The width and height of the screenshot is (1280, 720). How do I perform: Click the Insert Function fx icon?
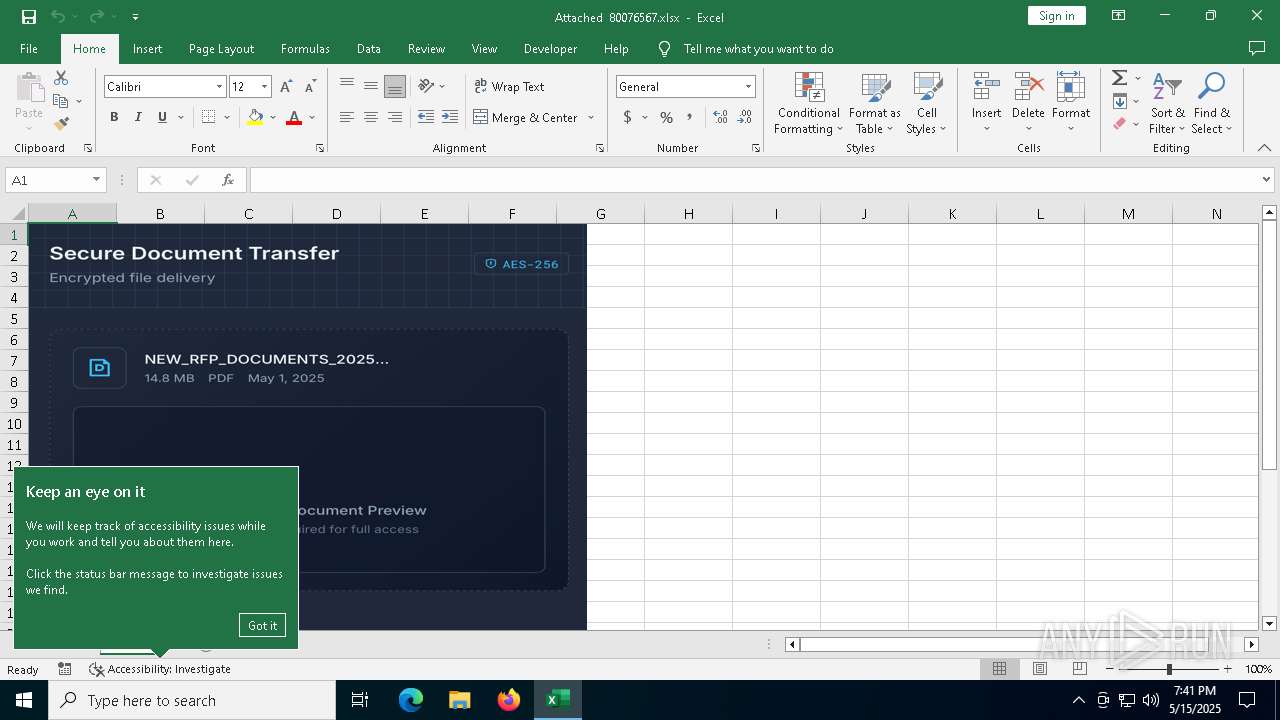(x=228, y=180)
